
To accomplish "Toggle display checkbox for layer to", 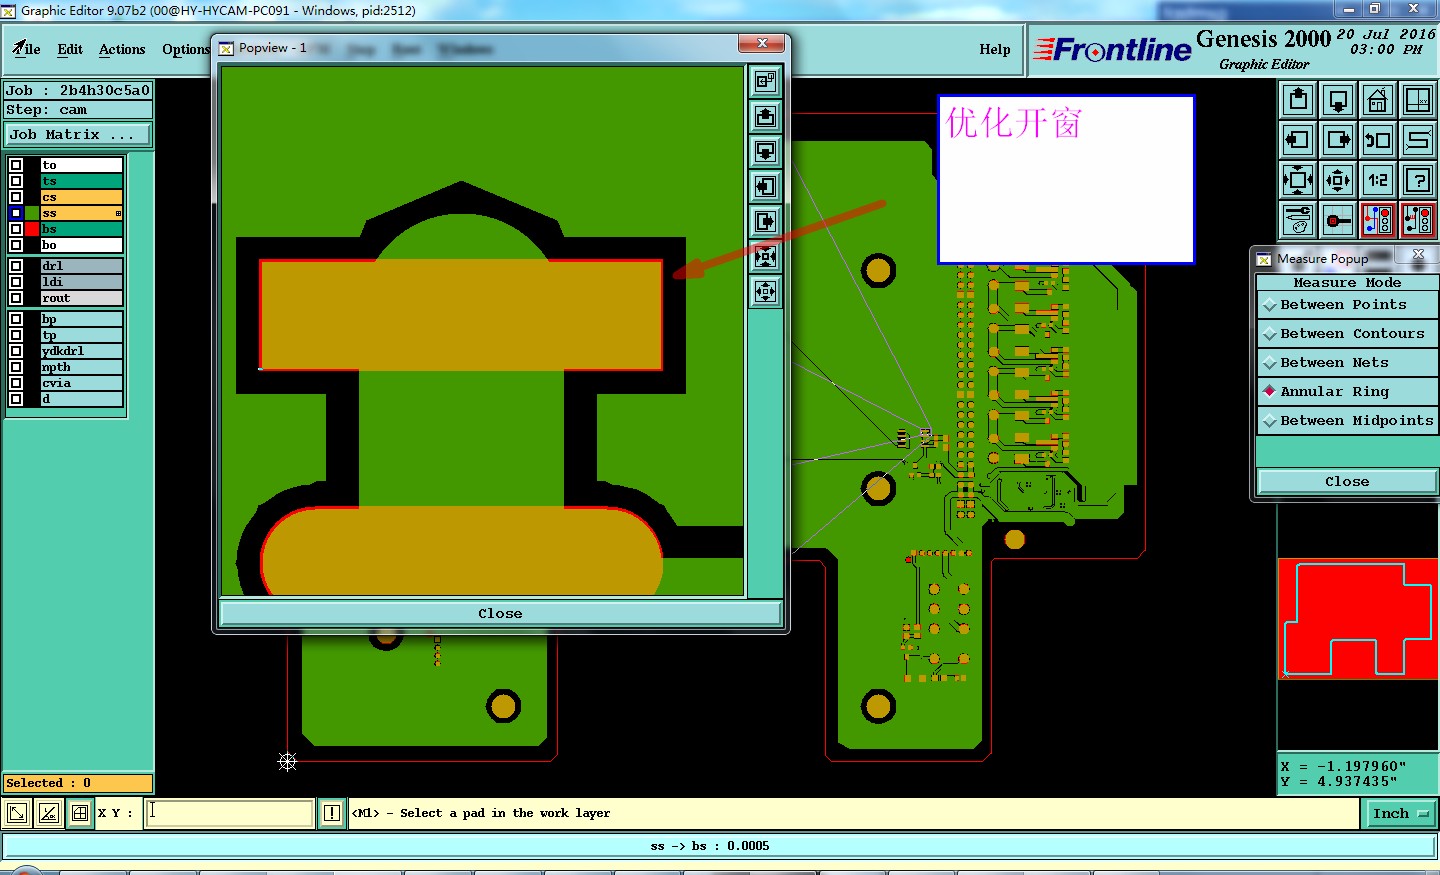I will coord(16,165).
